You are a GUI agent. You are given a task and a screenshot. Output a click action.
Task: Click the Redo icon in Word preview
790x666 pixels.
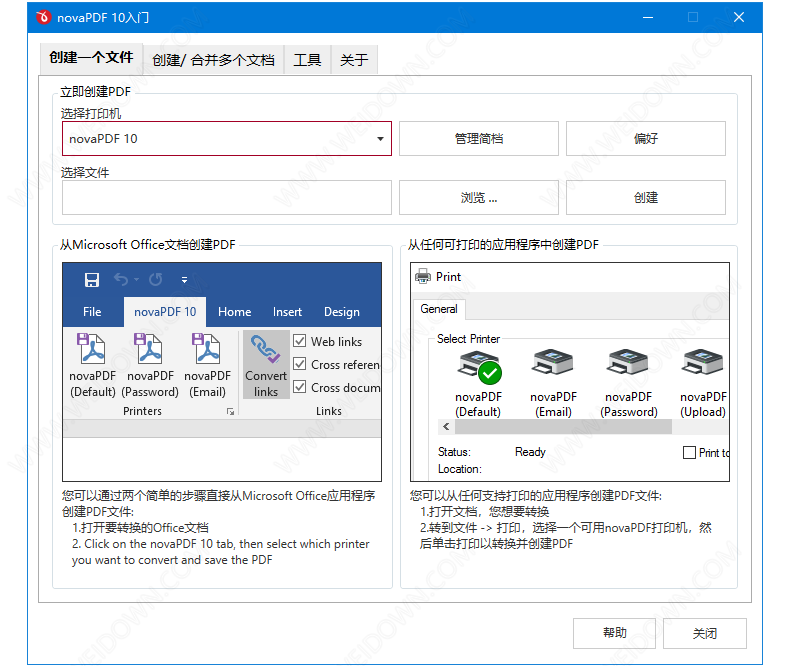pos(156,279)
